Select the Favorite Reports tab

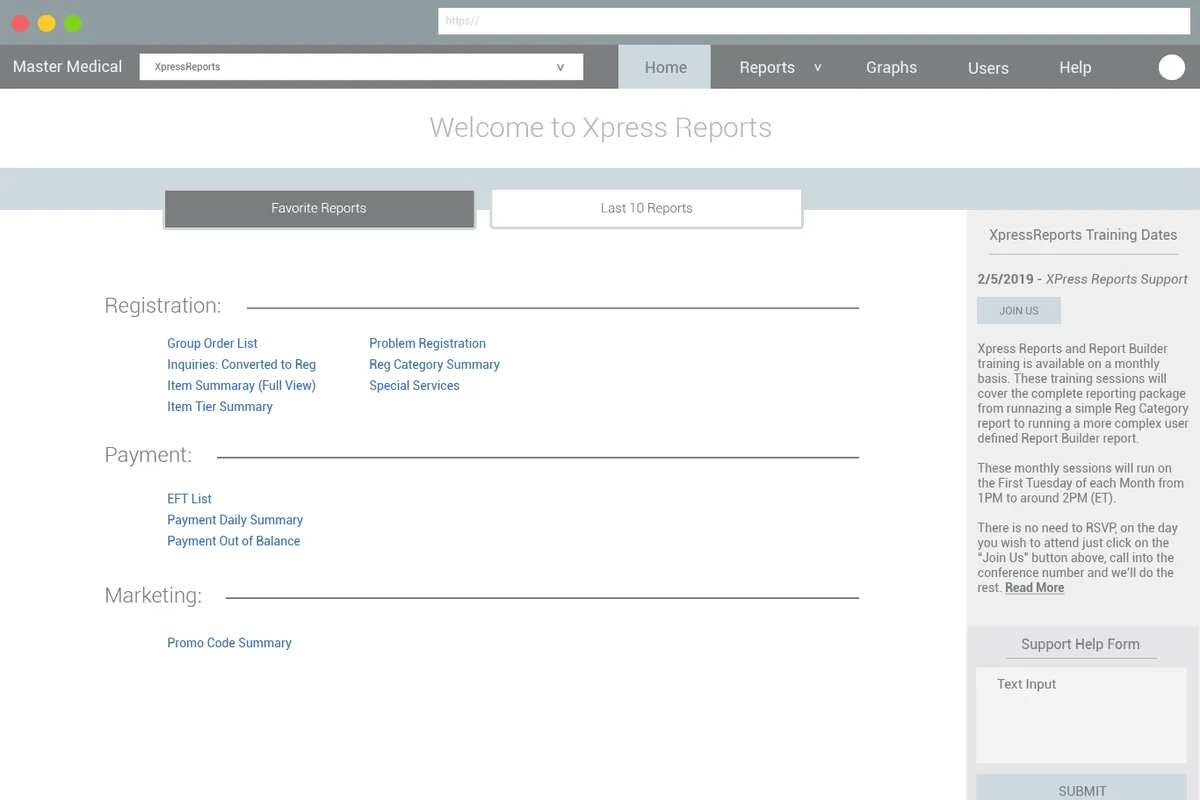pos(319,208)
